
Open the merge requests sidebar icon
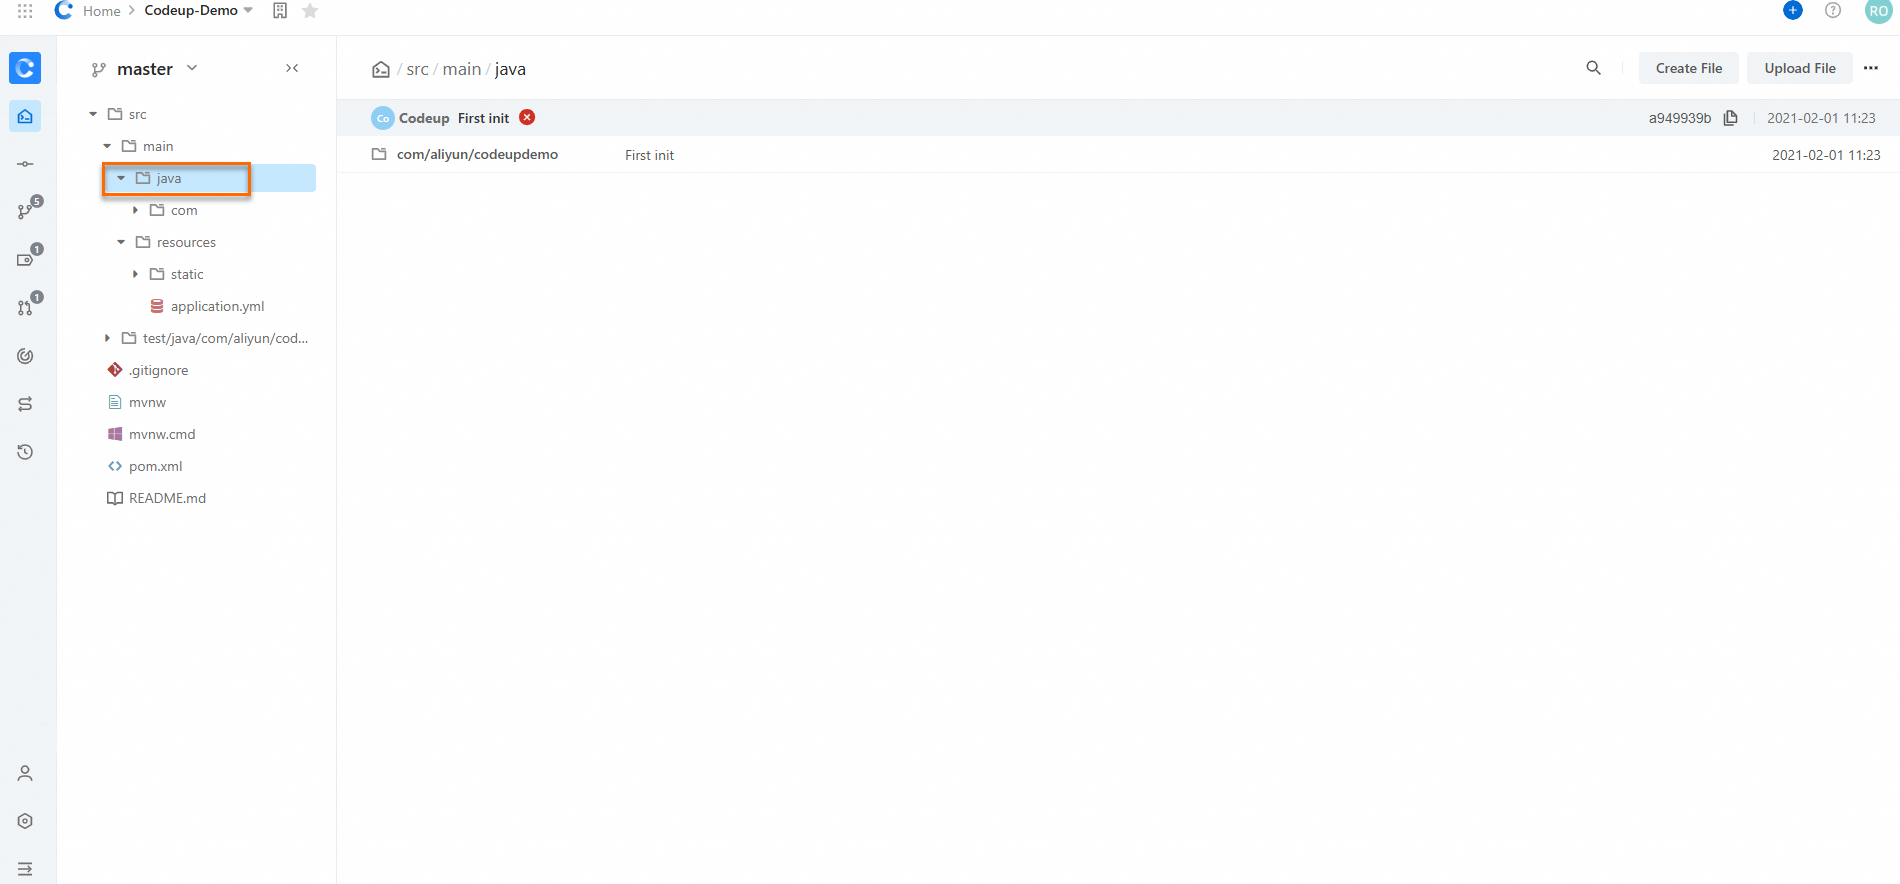[27, 306]
